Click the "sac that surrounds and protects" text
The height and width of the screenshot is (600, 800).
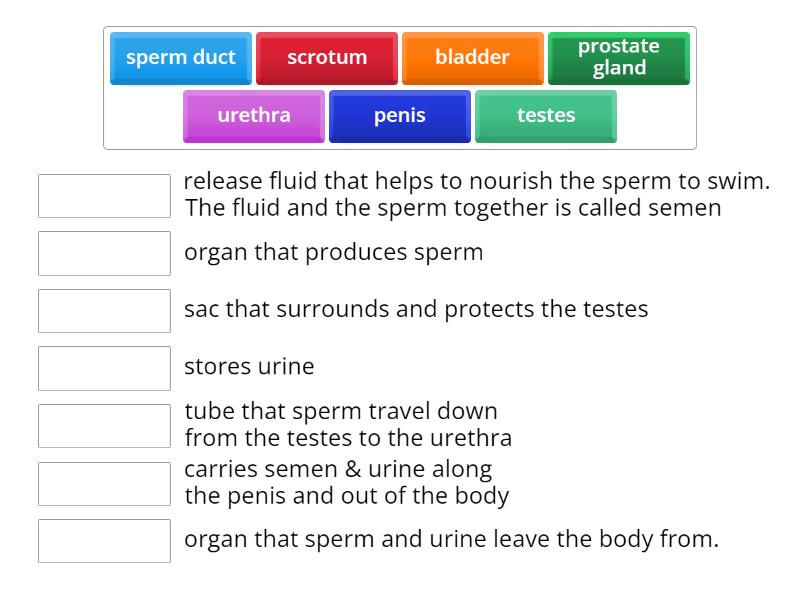click(x=416, y=309)
